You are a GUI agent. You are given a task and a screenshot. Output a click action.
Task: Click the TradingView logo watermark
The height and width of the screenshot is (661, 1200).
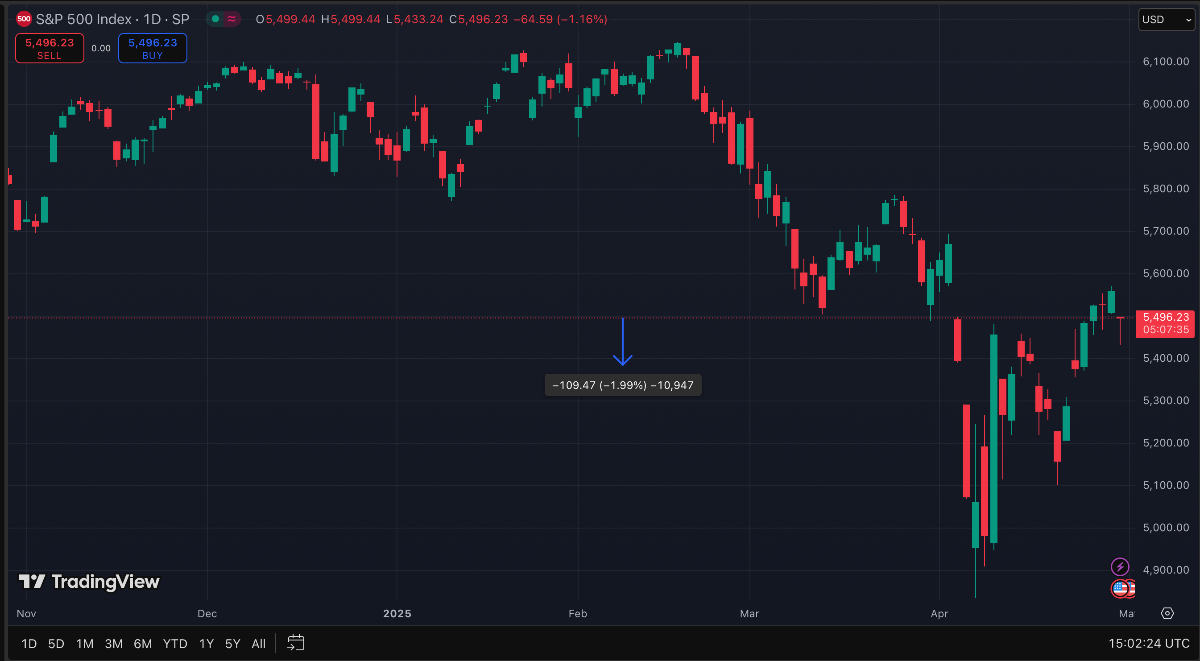[x=89, y=582]
